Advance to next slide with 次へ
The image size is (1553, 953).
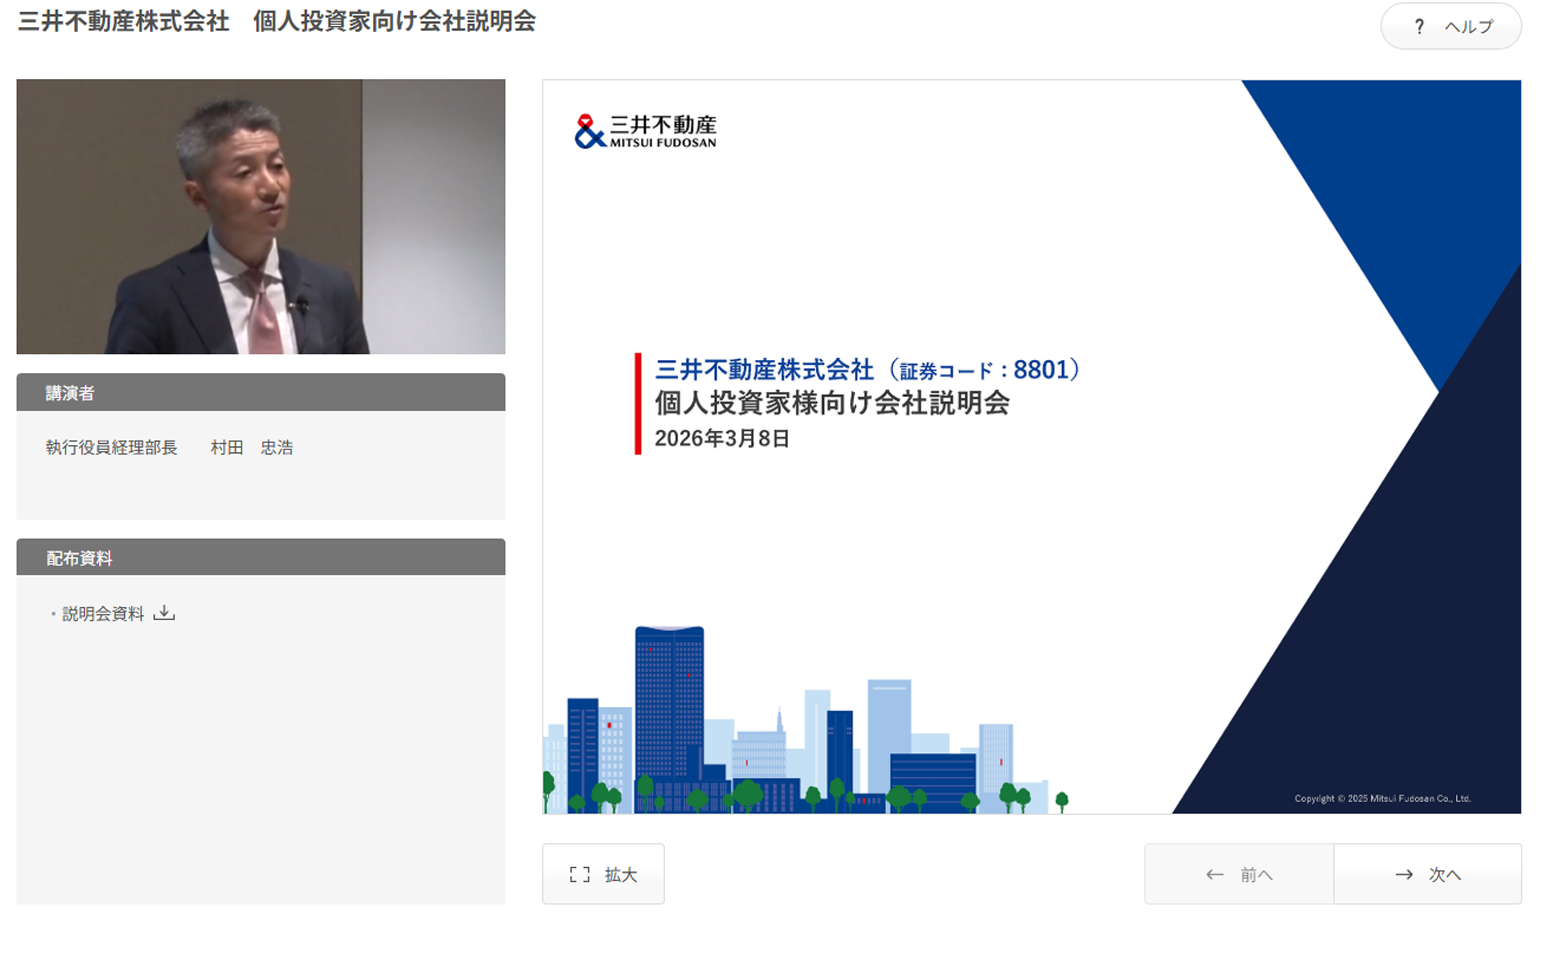[1427, 875]
